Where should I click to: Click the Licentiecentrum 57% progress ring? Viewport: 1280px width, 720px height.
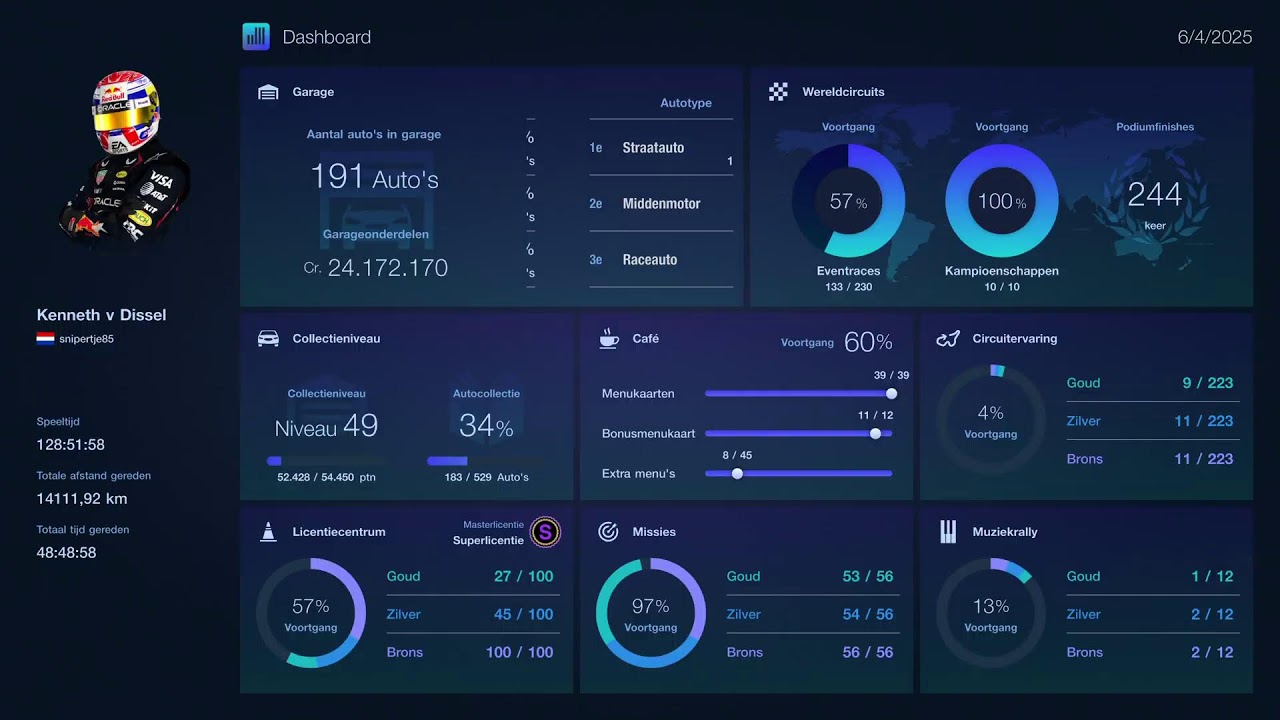311,613
